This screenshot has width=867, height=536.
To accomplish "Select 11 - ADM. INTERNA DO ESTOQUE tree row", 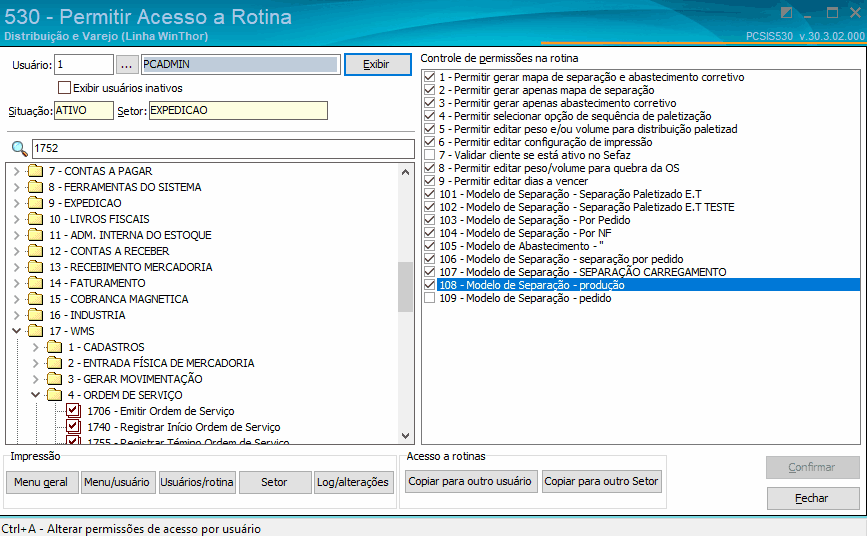I will point(130,235).
